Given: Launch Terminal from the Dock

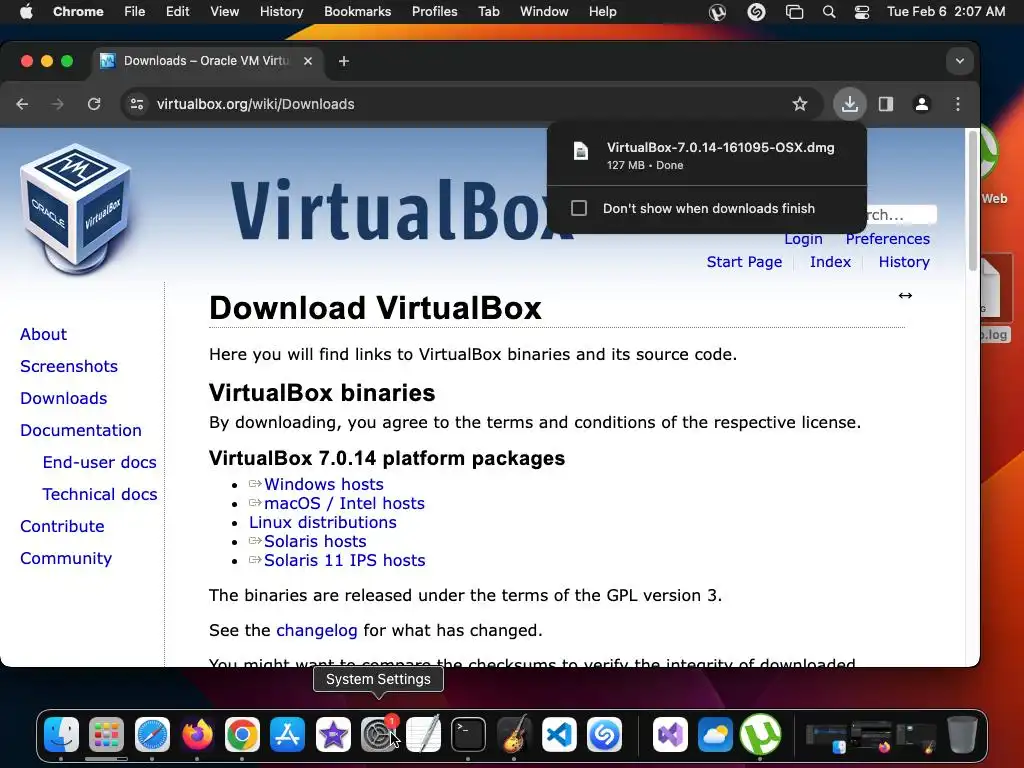Looking at the screenshot, I should tap(468, 735).
